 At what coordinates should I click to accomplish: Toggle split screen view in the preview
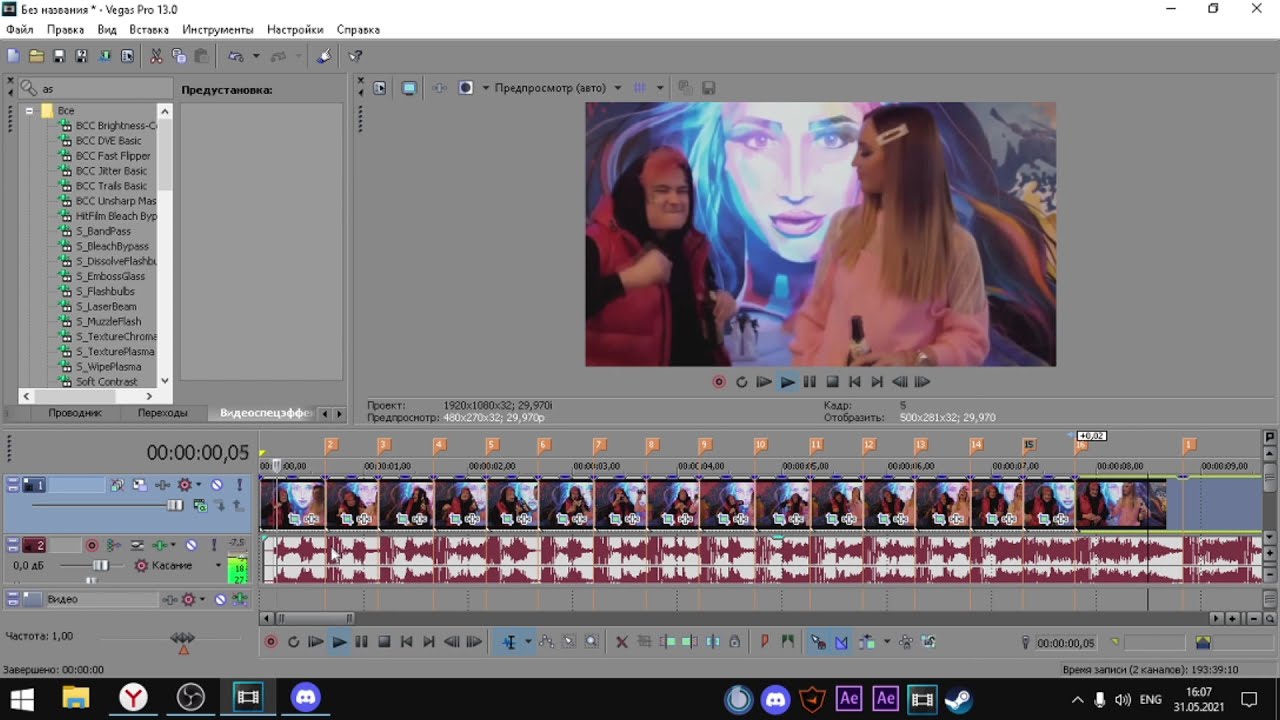click(x=465, y=88)
